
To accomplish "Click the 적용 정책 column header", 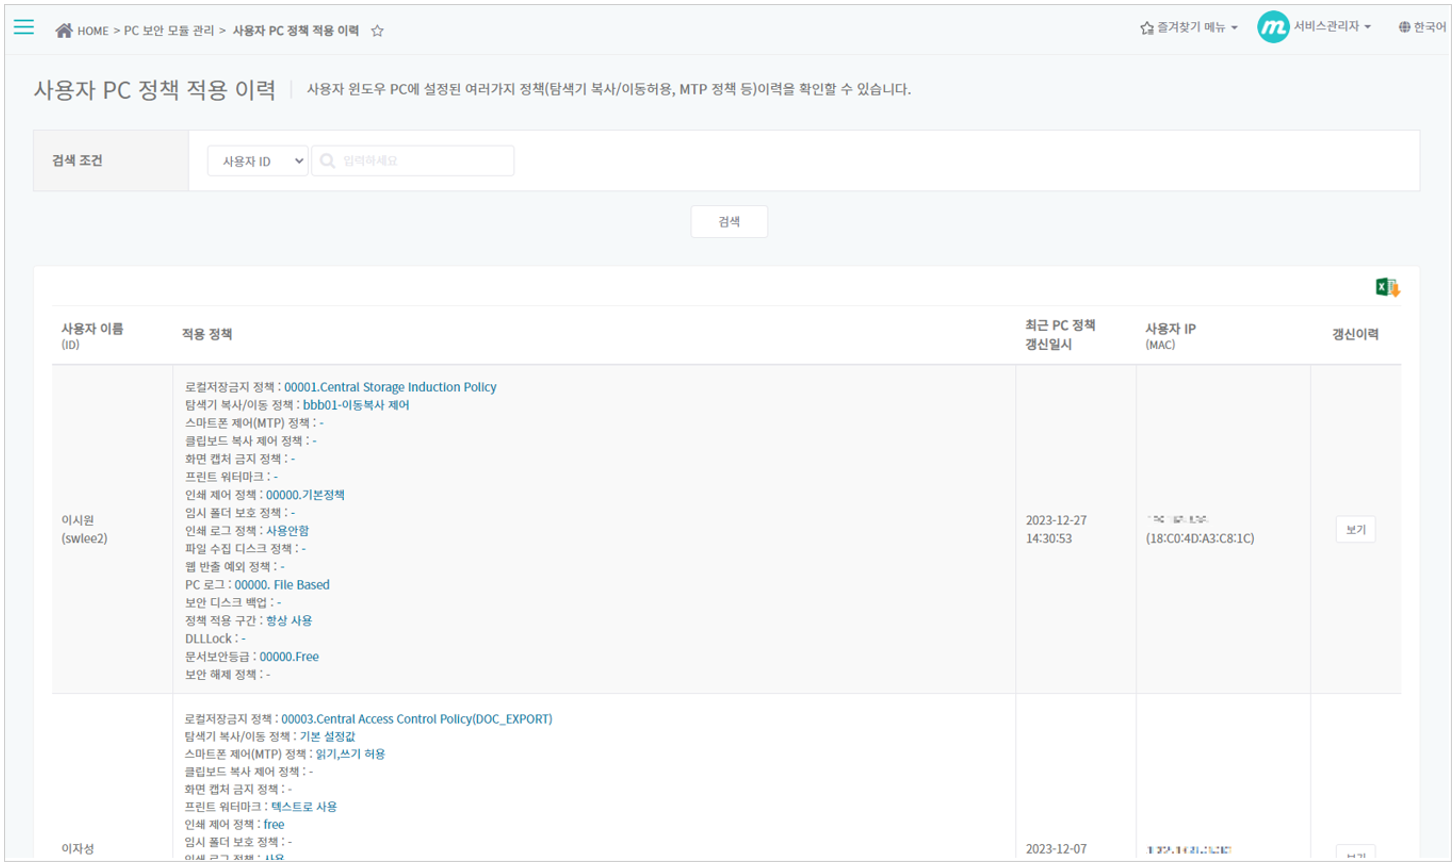I will click(207, 335).
